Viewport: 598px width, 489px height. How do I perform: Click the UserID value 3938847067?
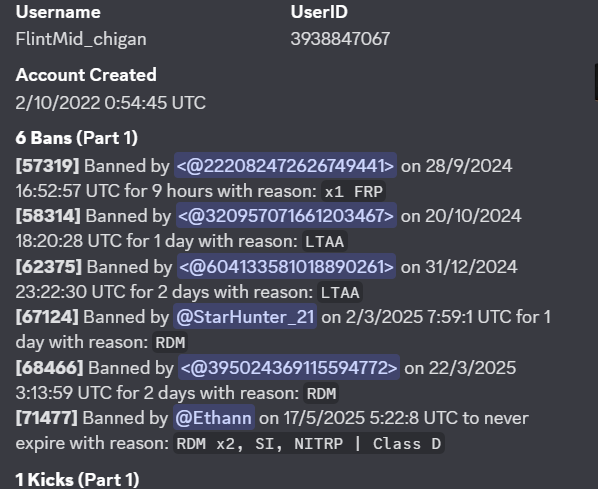pyautogui.click(x=340, y=39)
